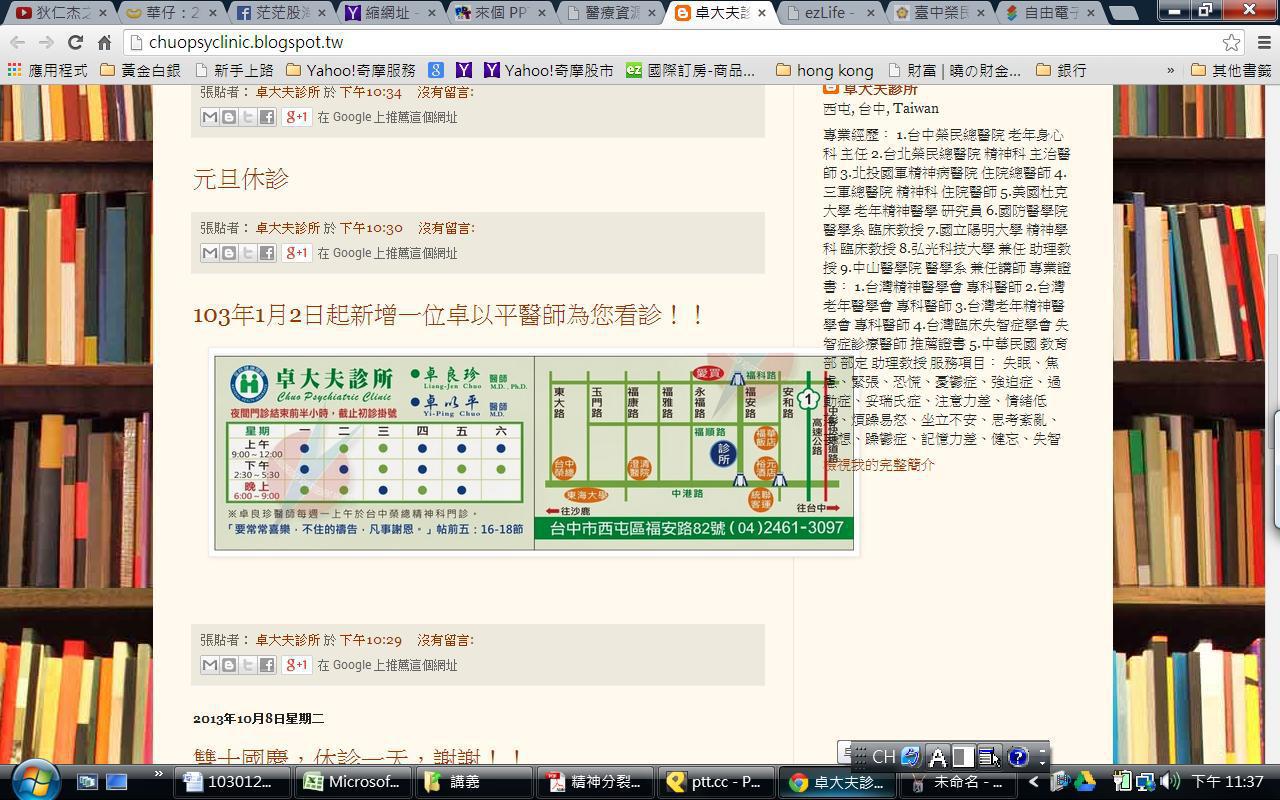Open the 103年1月2日起新增一位卓以平醫師 post title
Screen dimensions: 1280x800
coord(449,315)
